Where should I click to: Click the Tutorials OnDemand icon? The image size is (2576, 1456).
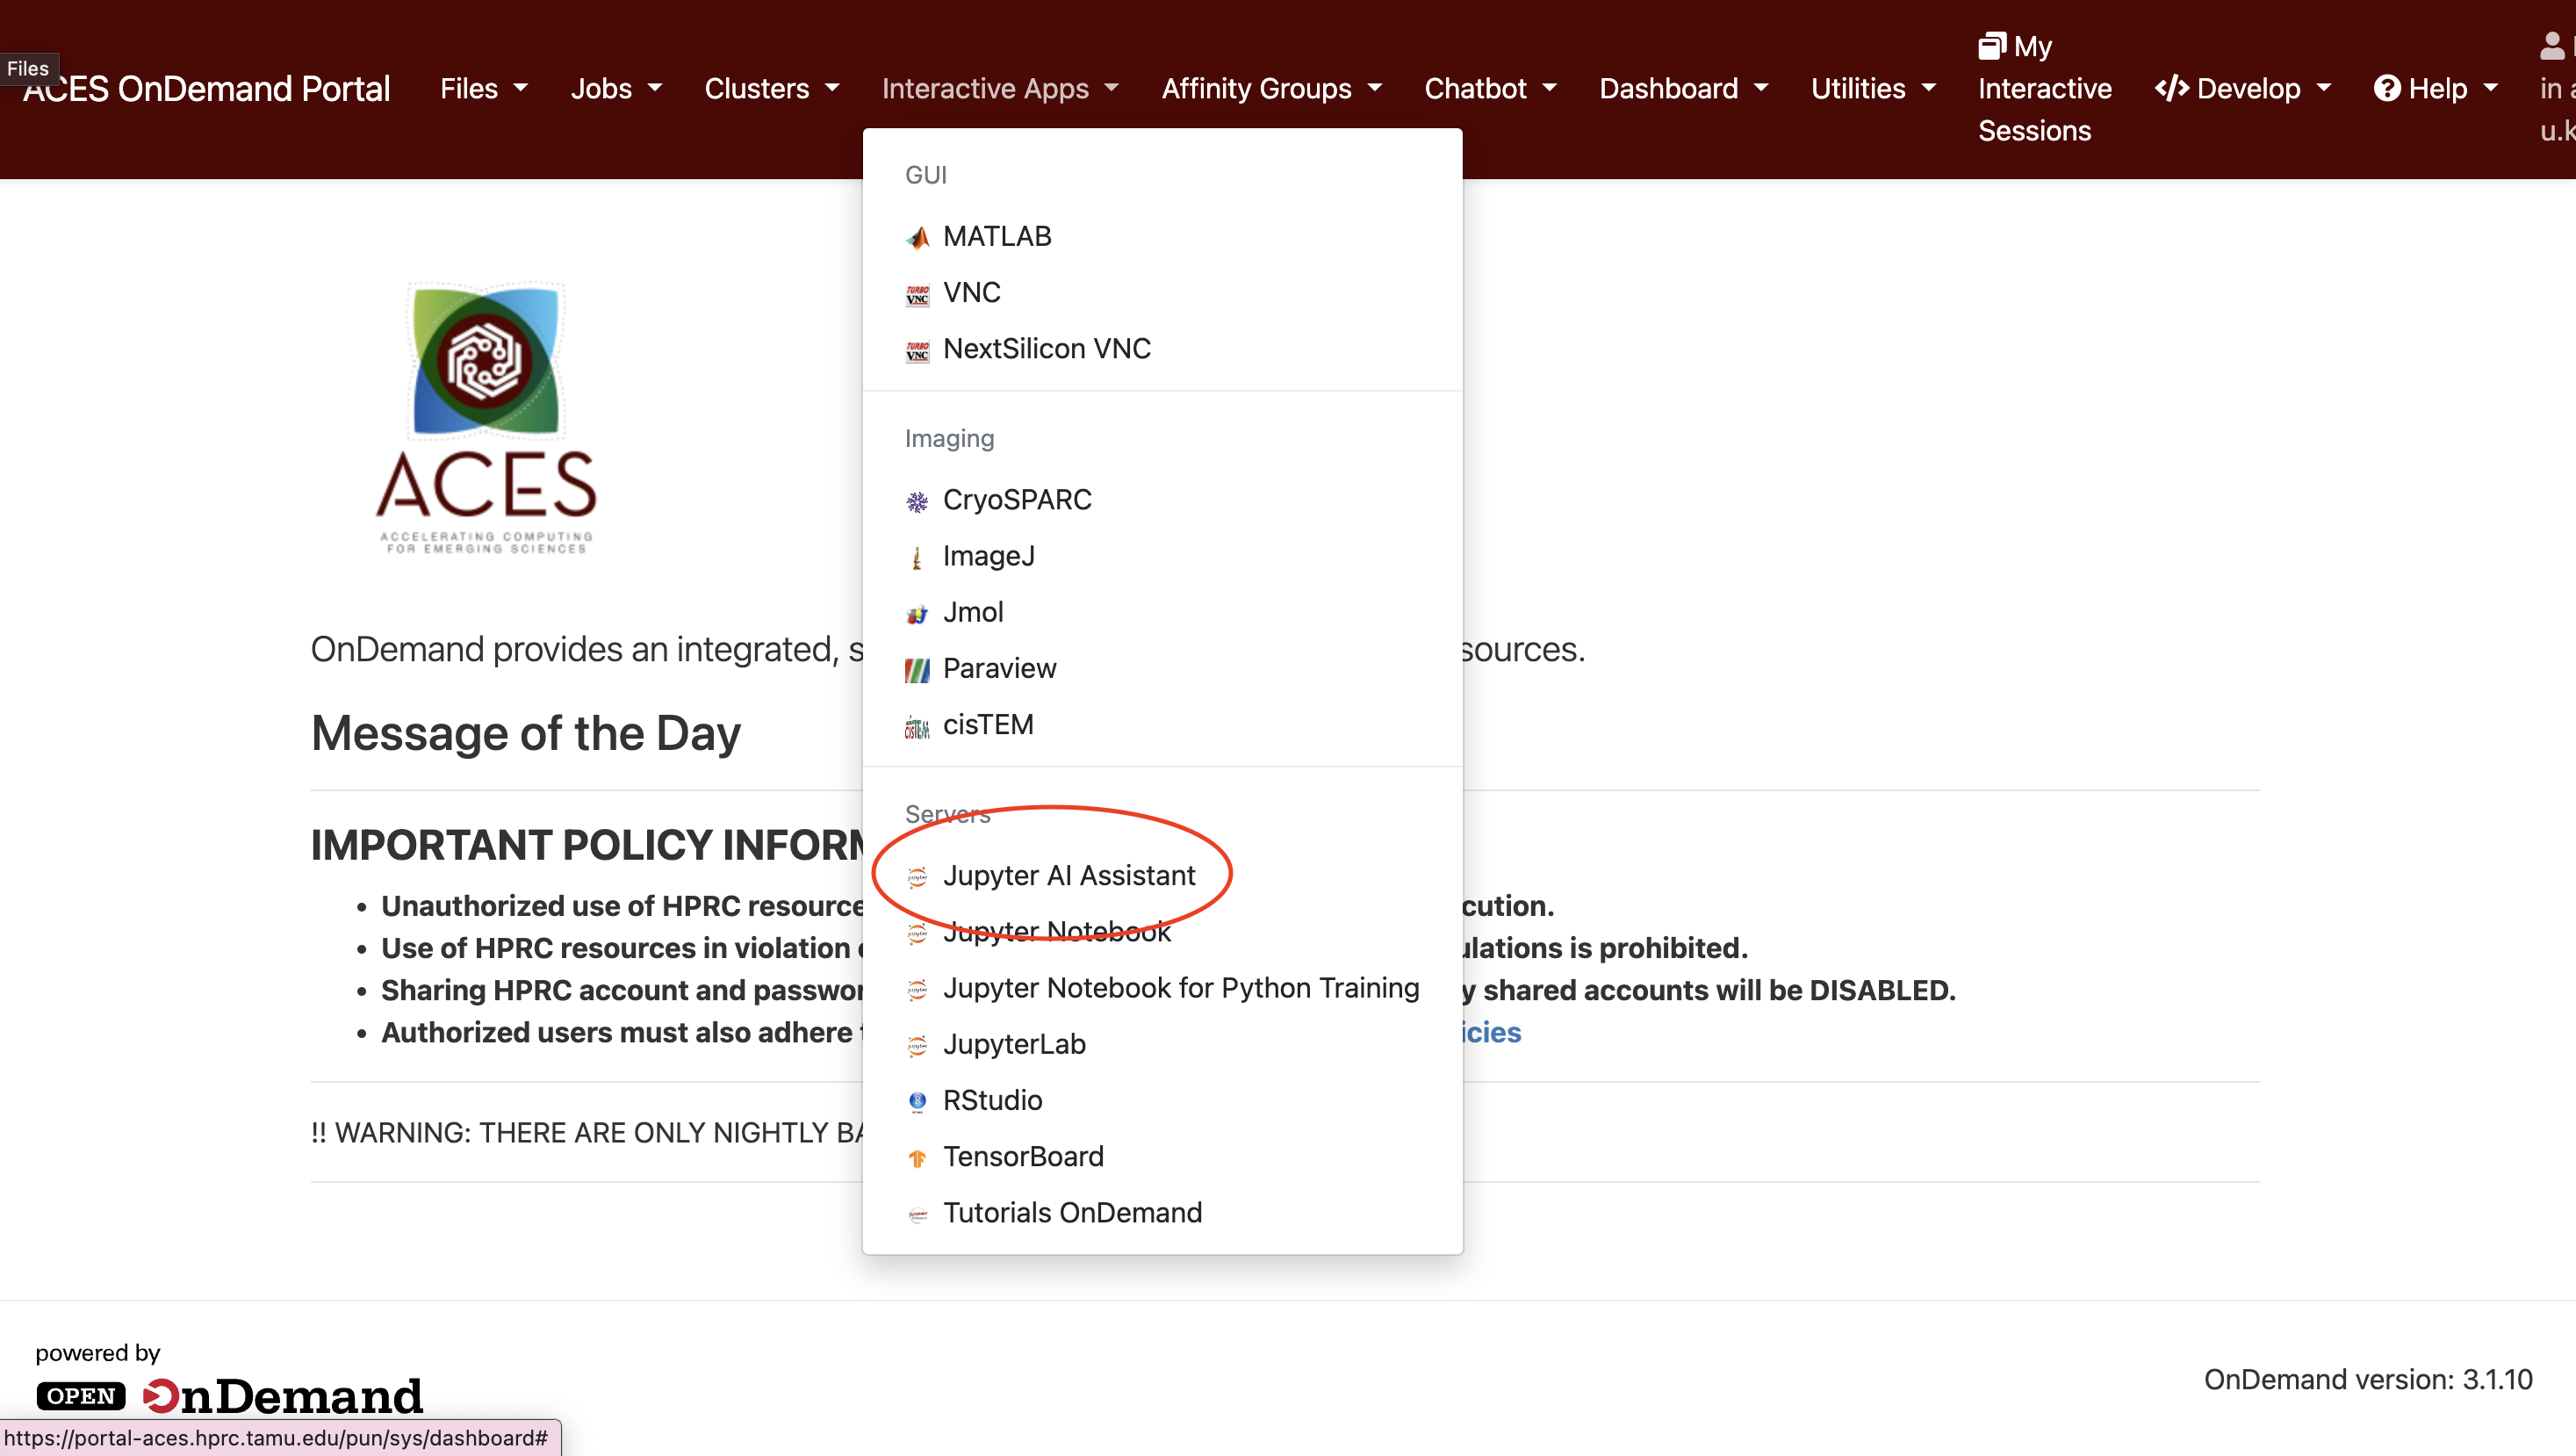point(917,1214)
